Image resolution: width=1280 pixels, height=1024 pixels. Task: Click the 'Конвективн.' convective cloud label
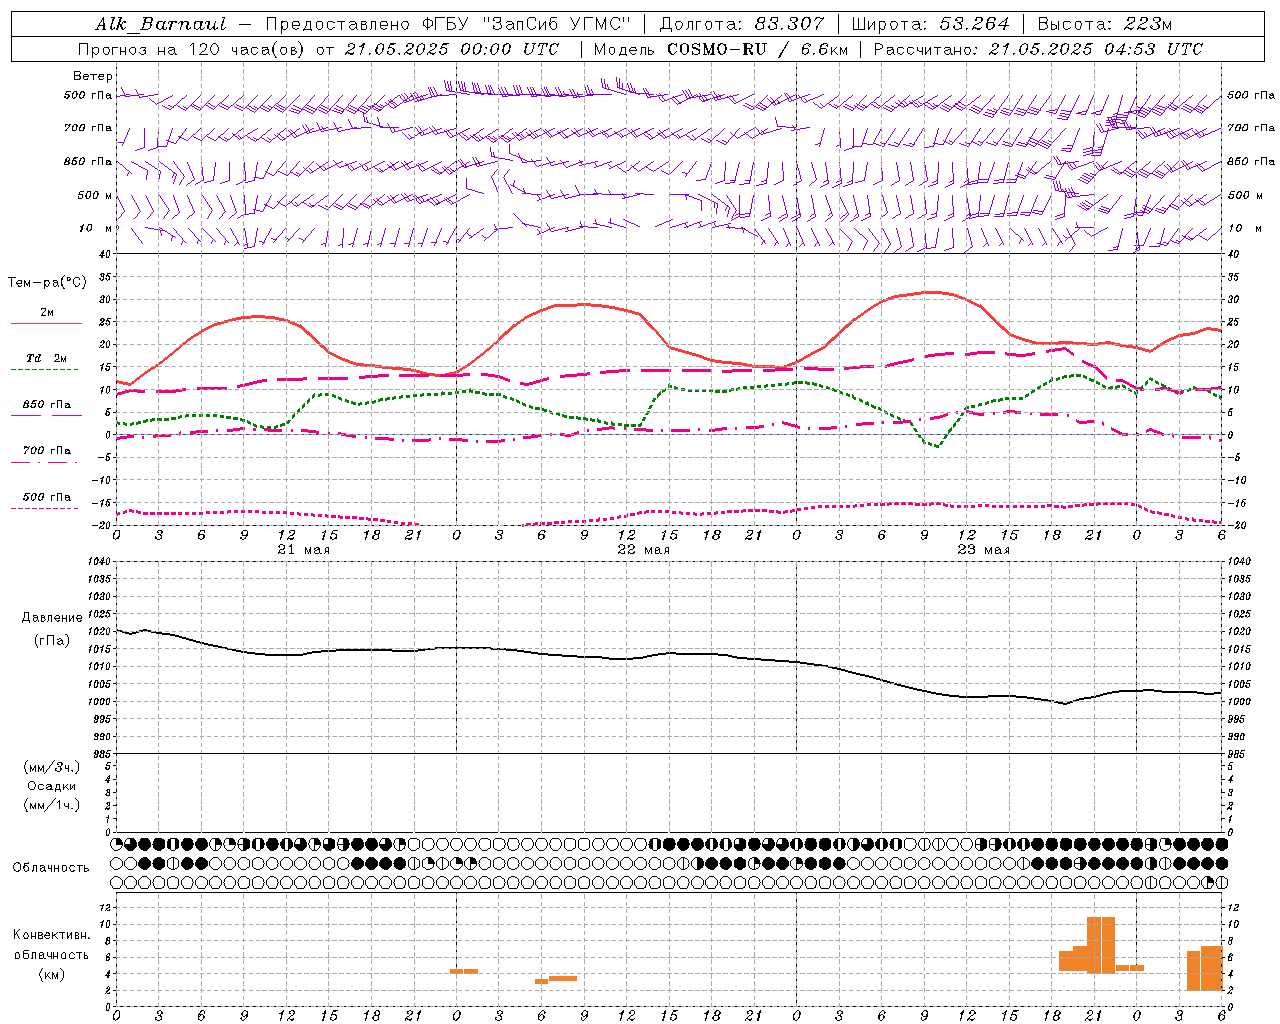click(52, 935)
